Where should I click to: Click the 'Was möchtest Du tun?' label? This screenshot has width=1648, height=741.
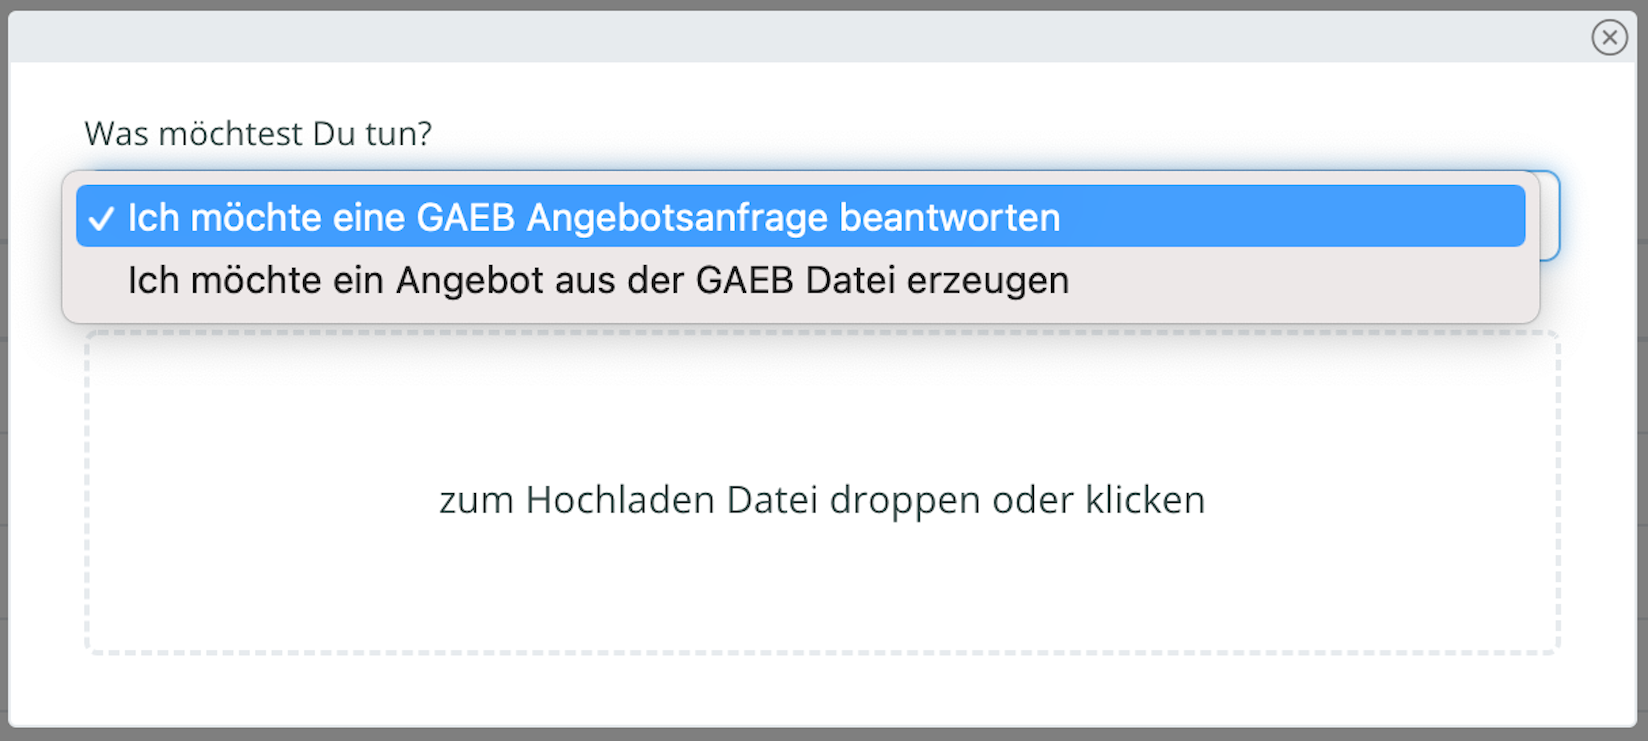tap(258, 133)
